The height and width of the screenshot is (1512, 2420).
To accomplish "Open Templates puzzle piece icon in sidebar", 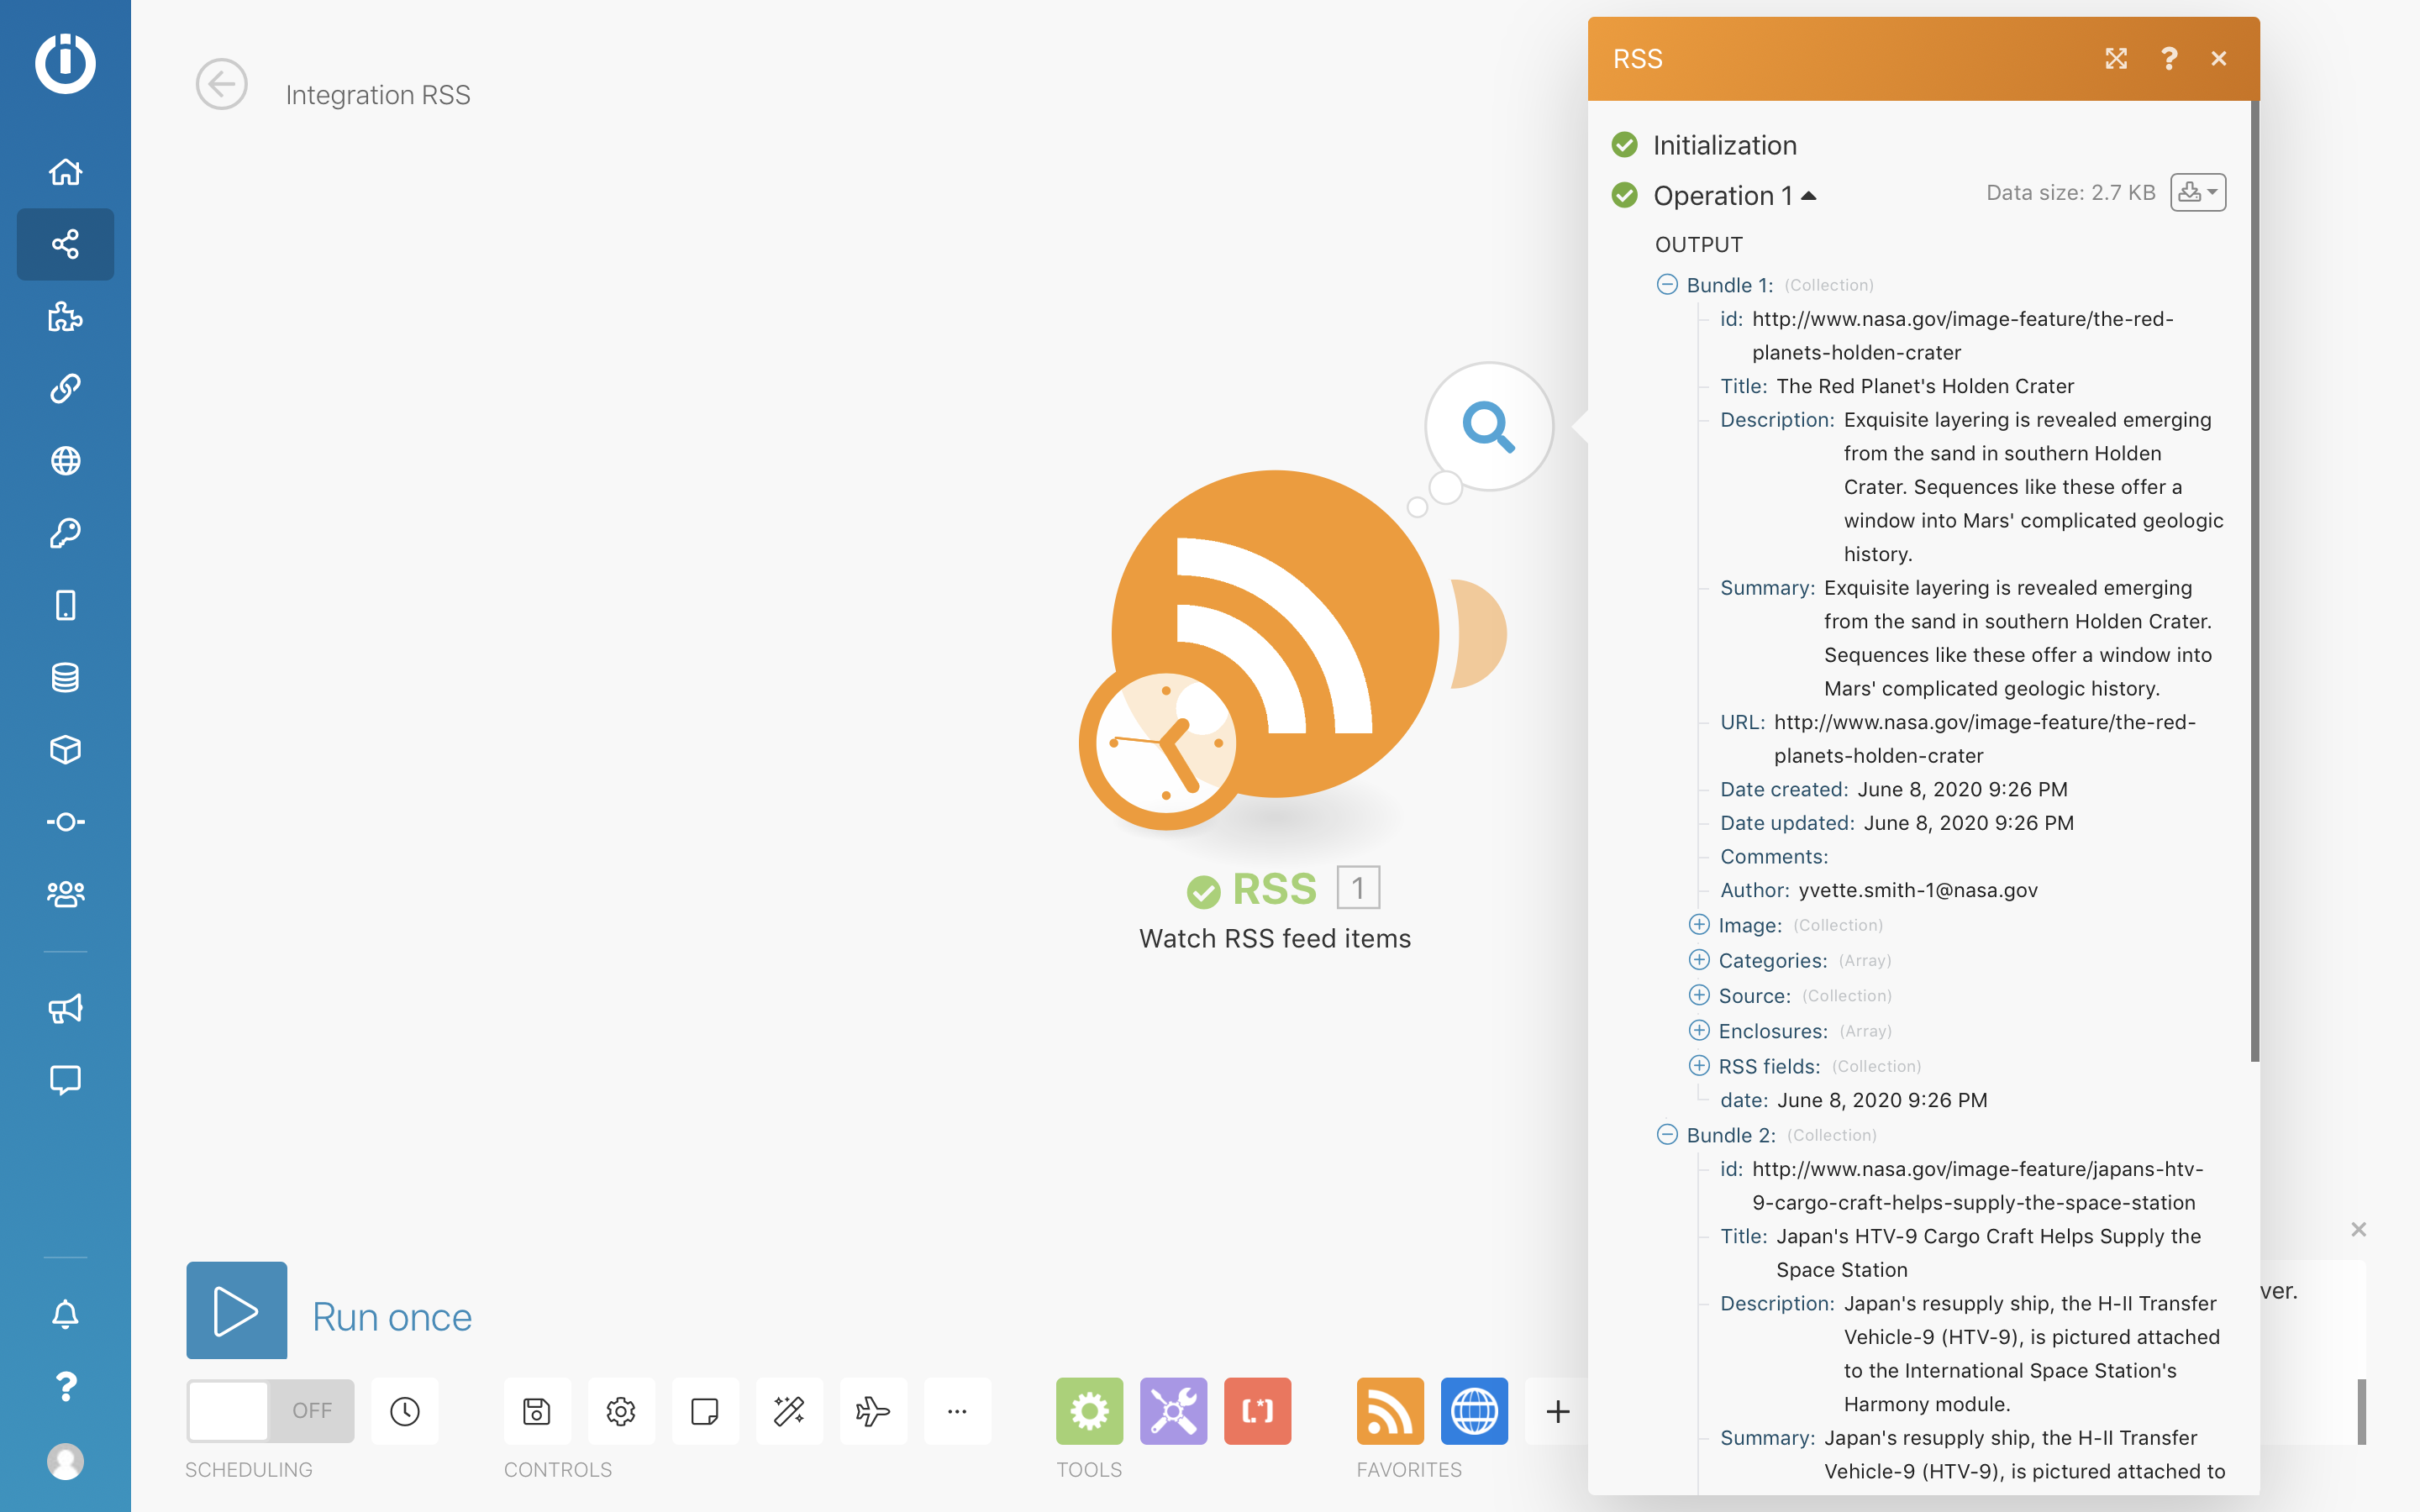I will click(65, 316).
